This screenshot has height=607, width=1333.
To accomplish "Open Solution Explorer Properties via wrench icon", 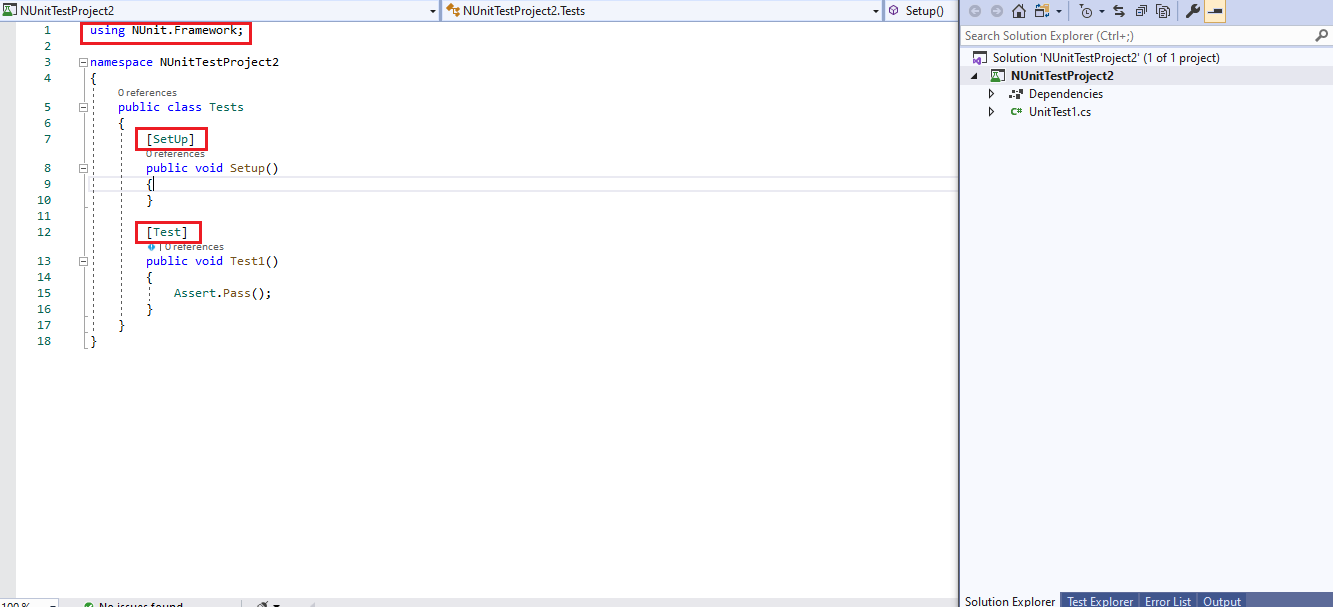I will point(1194,11).
